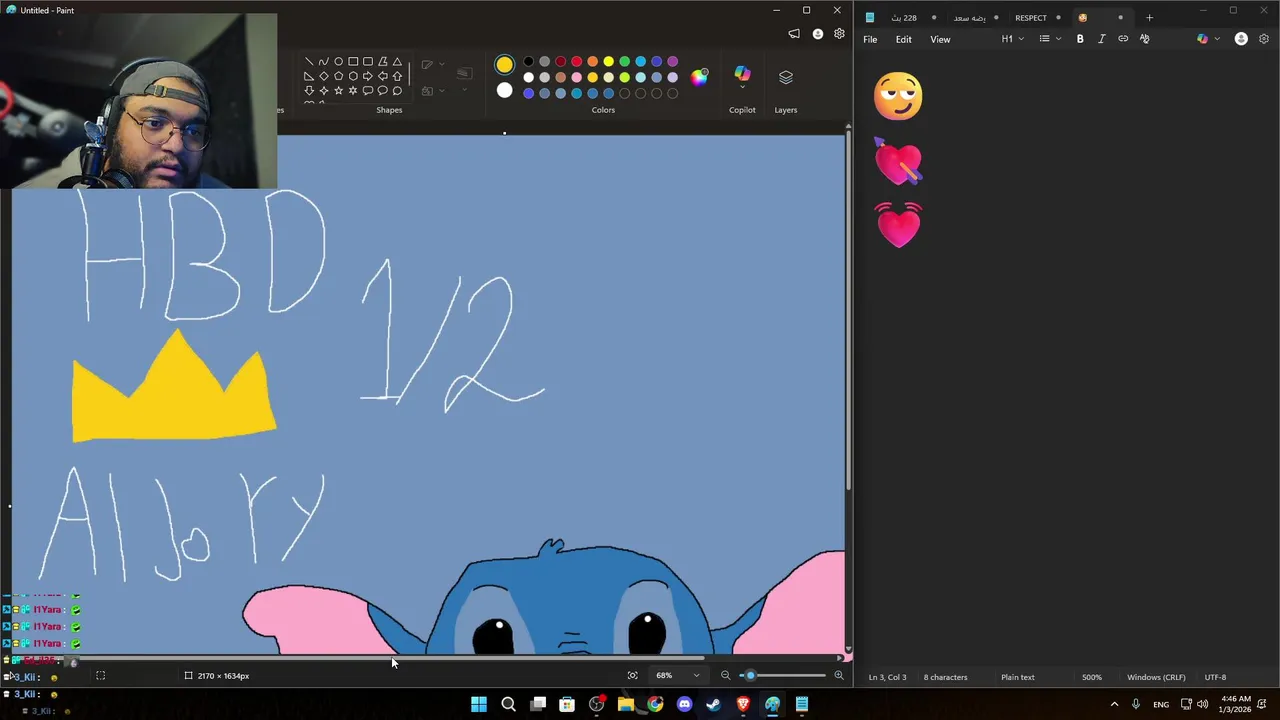This screenshot has width=1280, height=720.
Task: Switch to the RESPECT tab in Notepad
Action: click(x=1031, y=17)
